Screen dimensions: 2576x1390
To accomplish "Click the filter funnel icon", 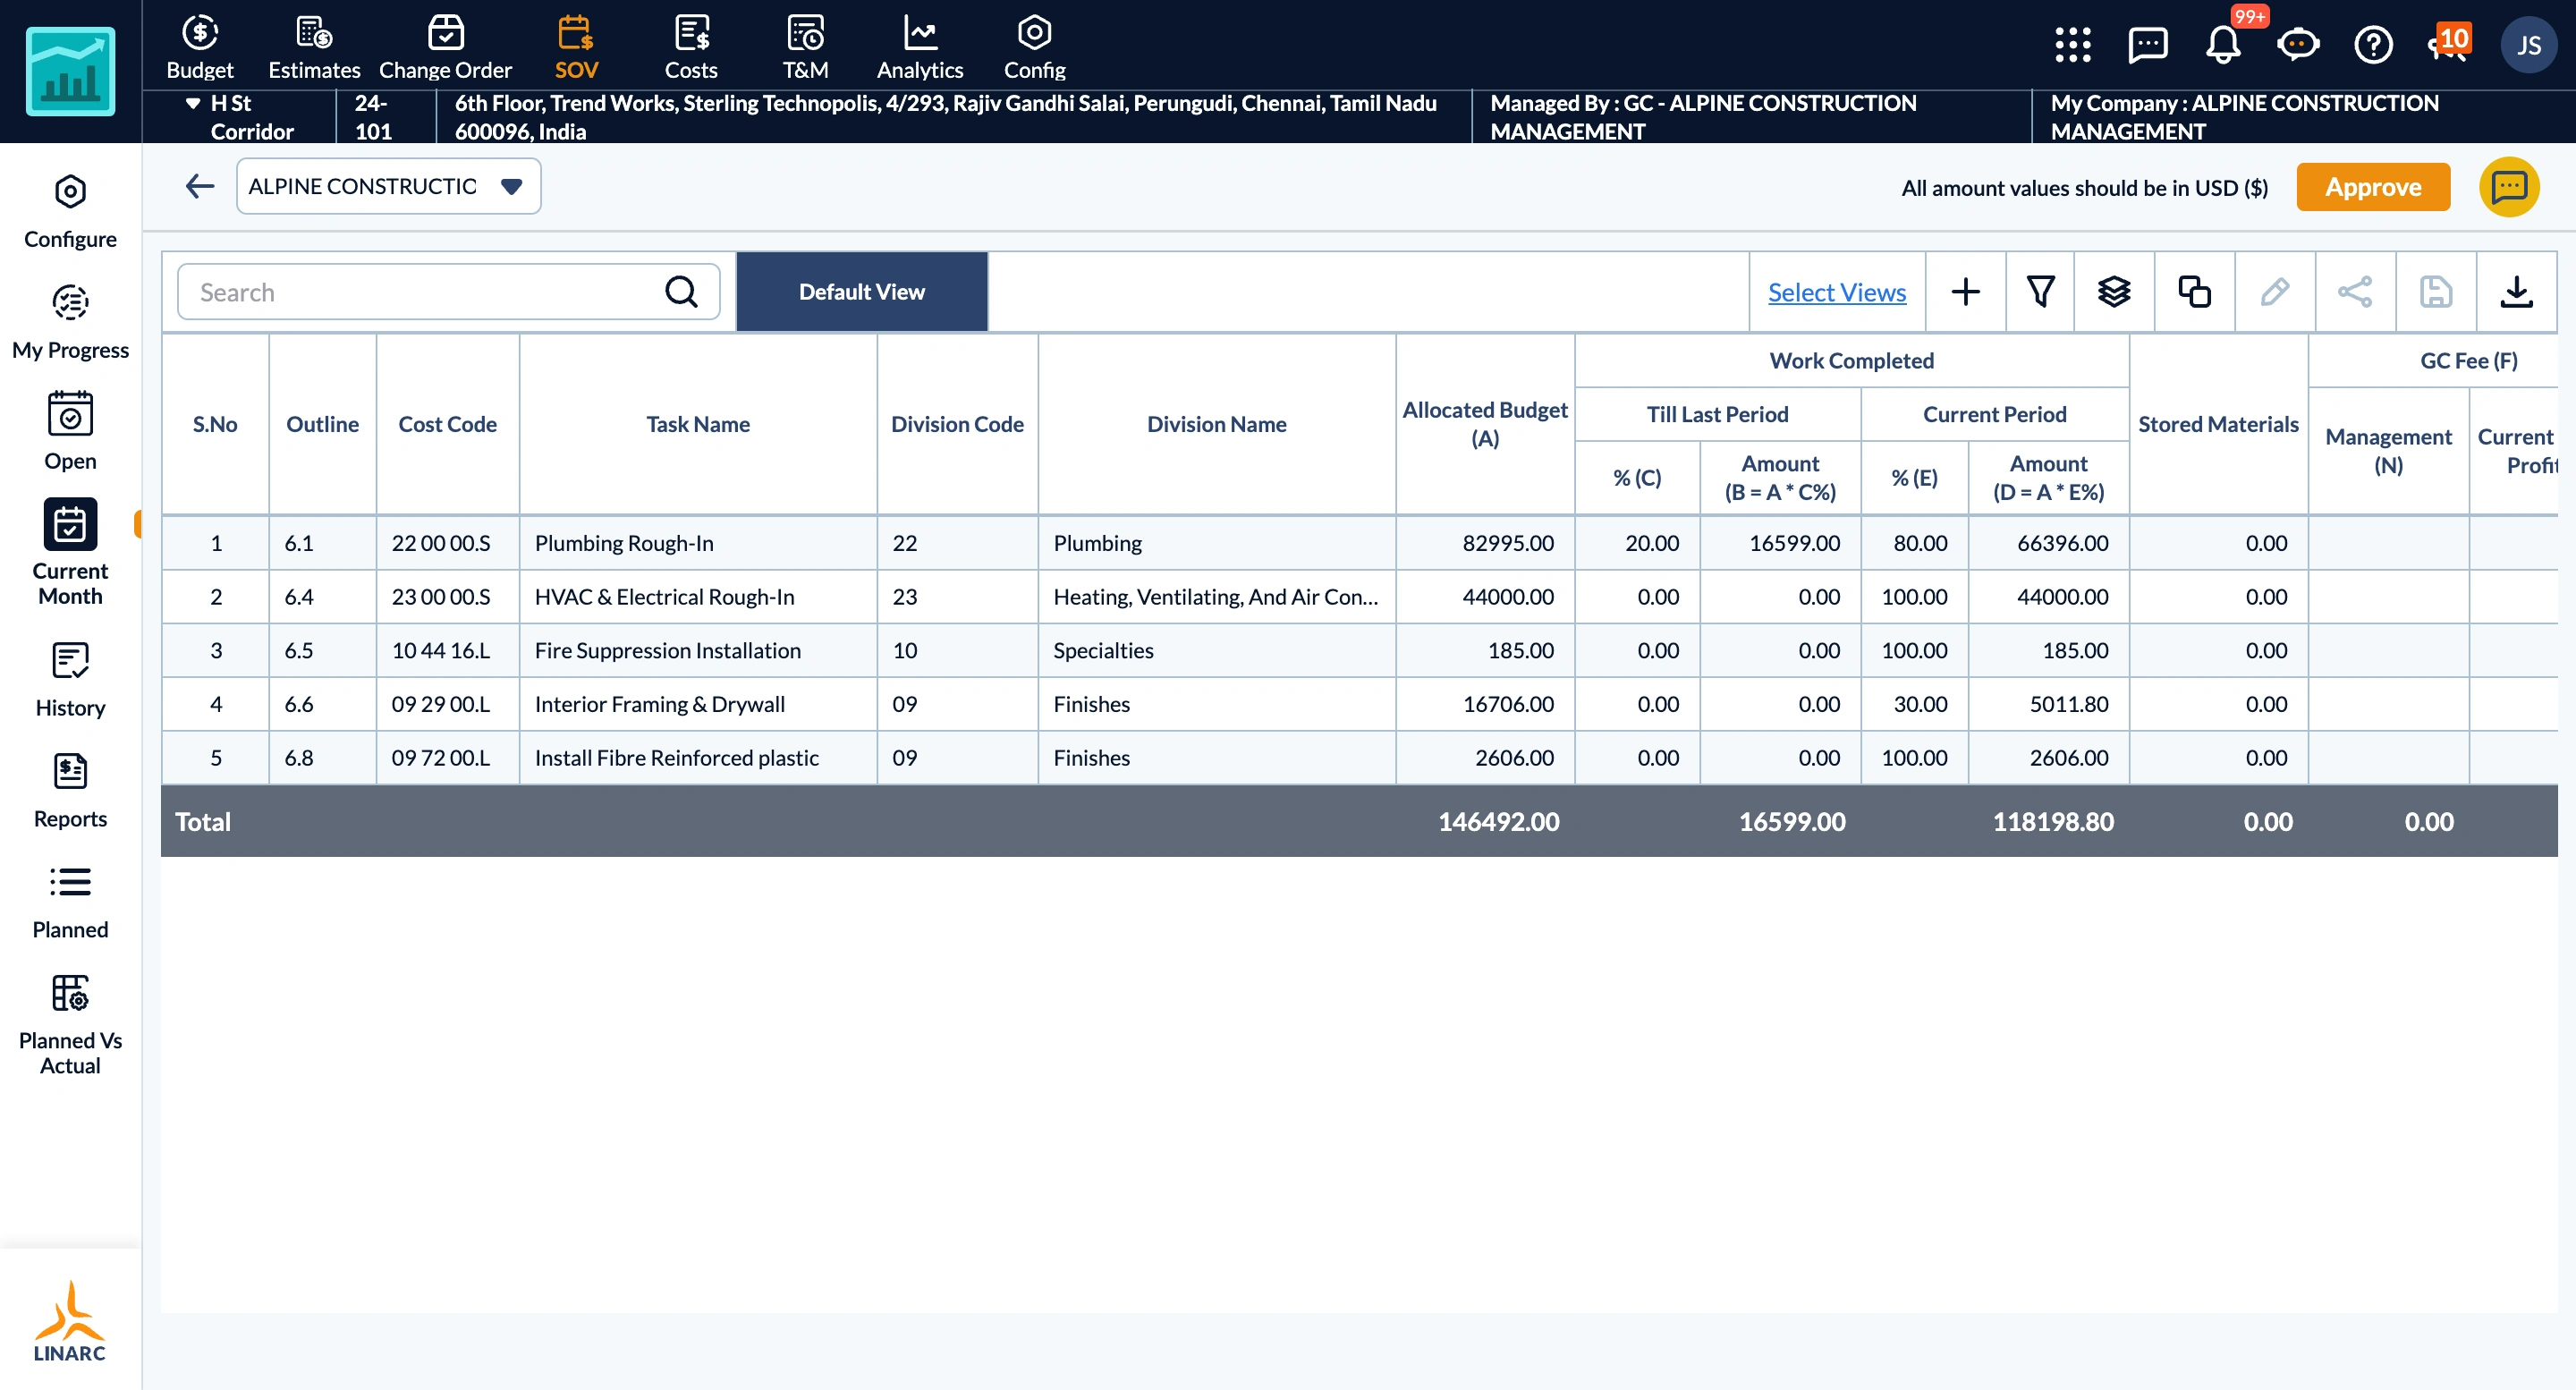I will (2040, 292).
